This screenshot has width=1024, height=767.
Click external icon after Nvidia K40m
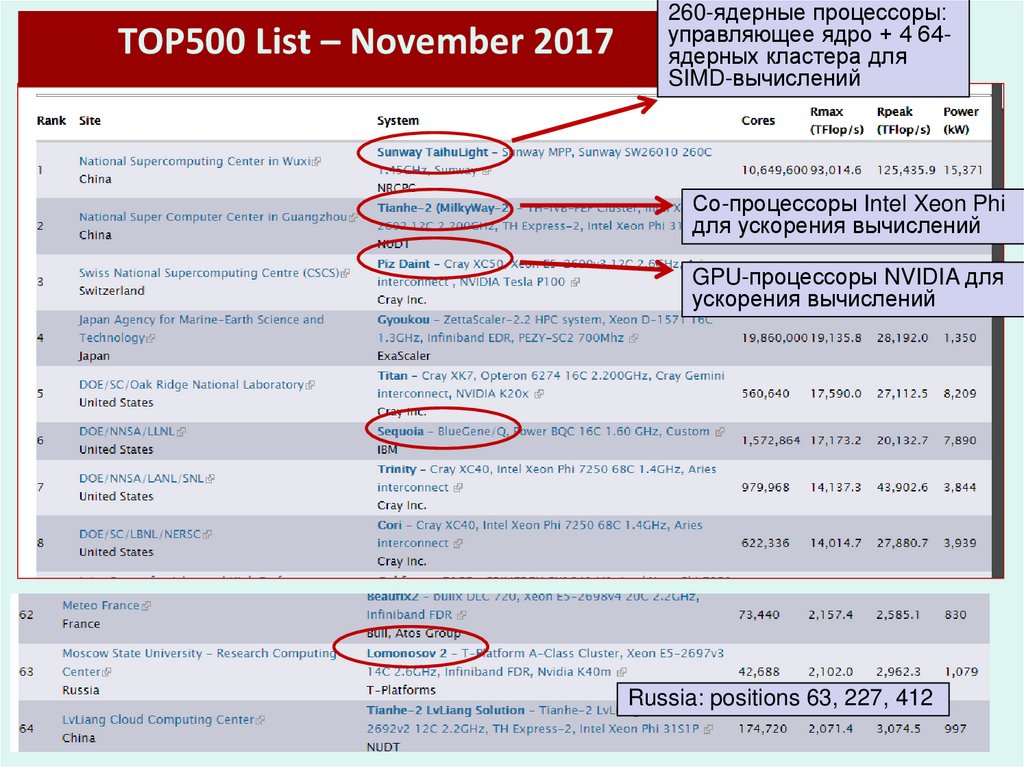622,672
